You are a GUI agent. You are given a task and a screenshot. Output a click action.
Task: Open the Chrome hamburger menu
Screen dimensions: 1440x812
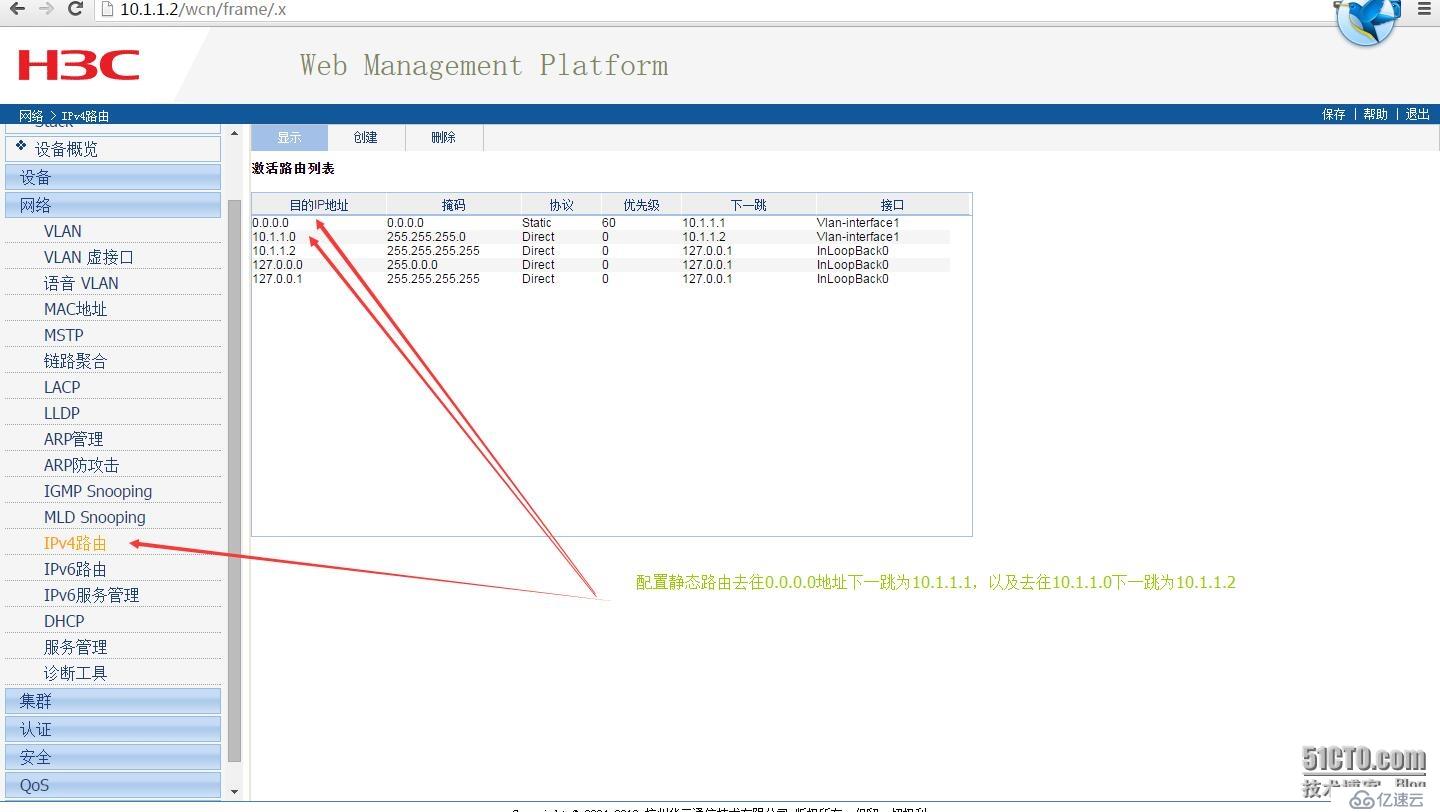[x=1425, y=9]
